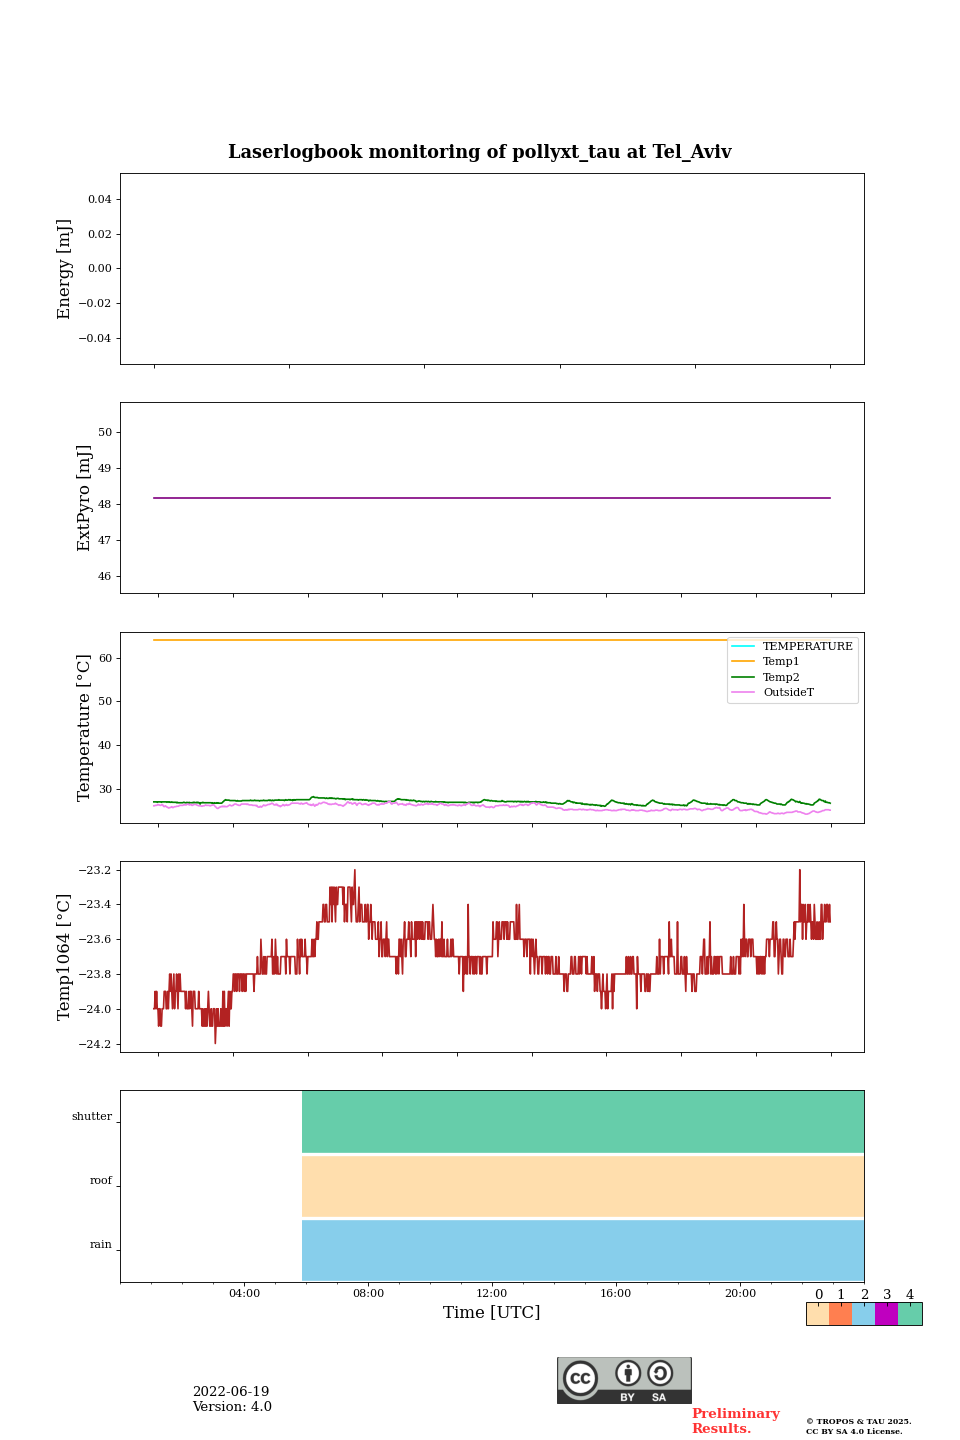The image size is (960, 1440).
Task: Click the 16:00 time tick label
Action: [616, 1294]
